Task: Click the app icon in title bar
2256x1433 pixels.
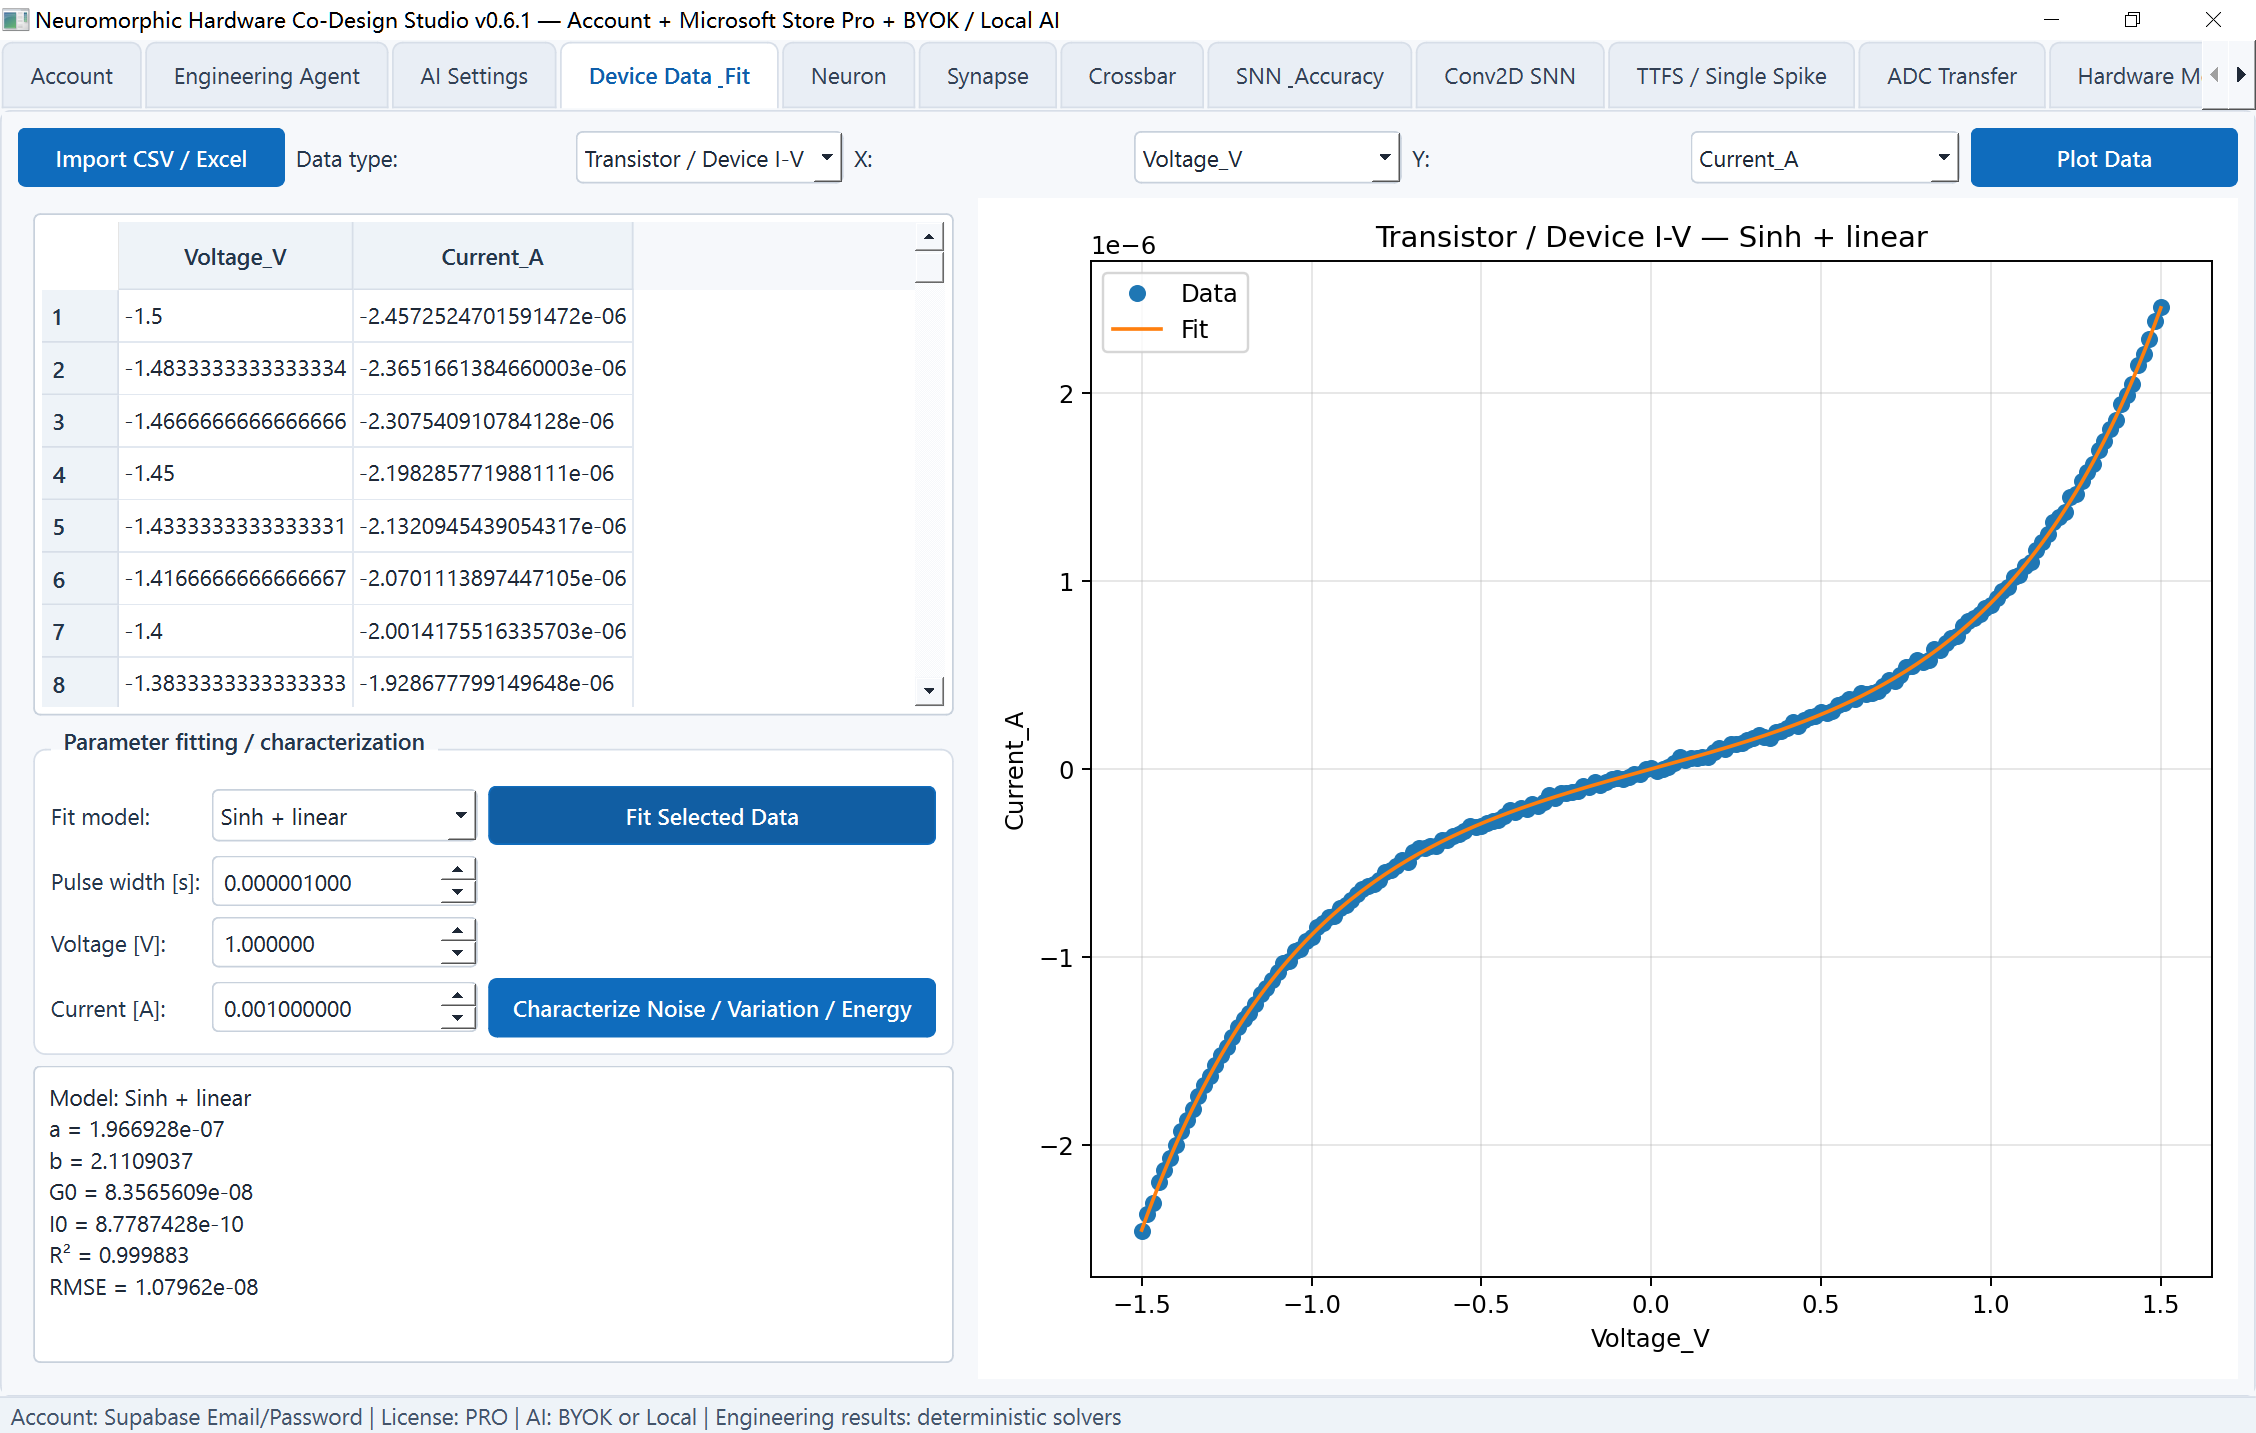Action: click(x=16, y=19)
